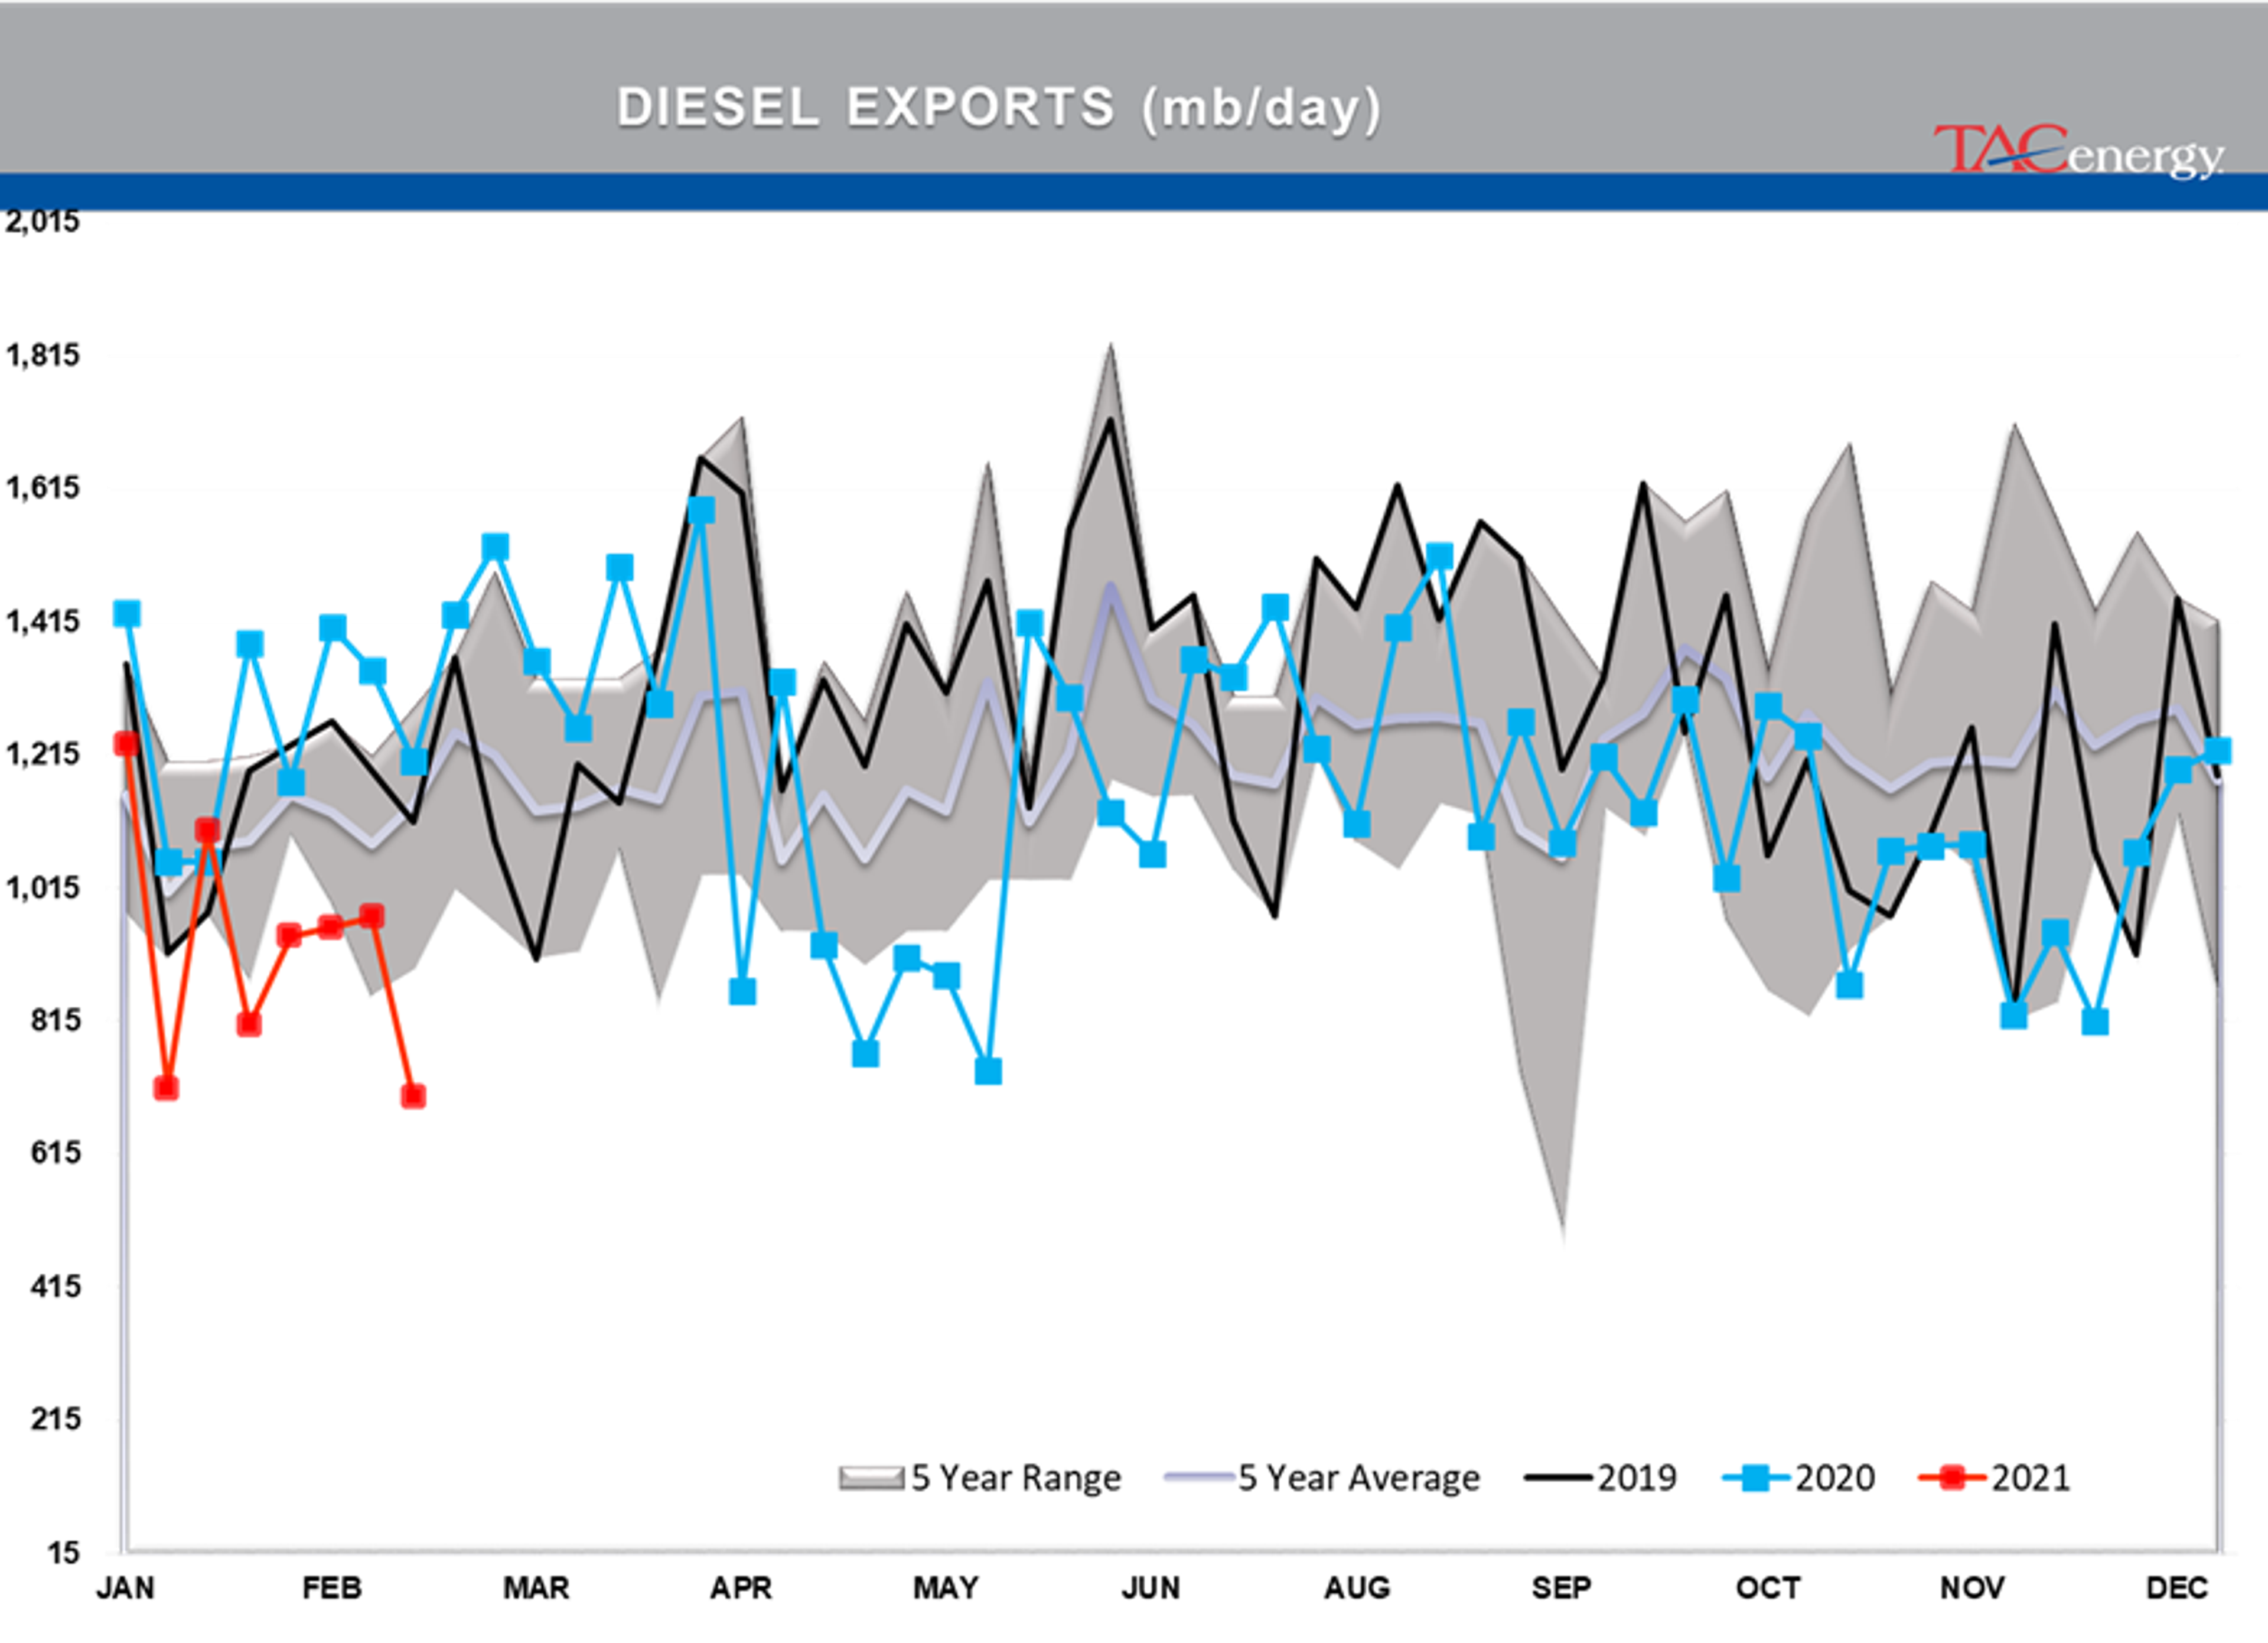Click the 615 y-axis label

[x=55, y=1153]
